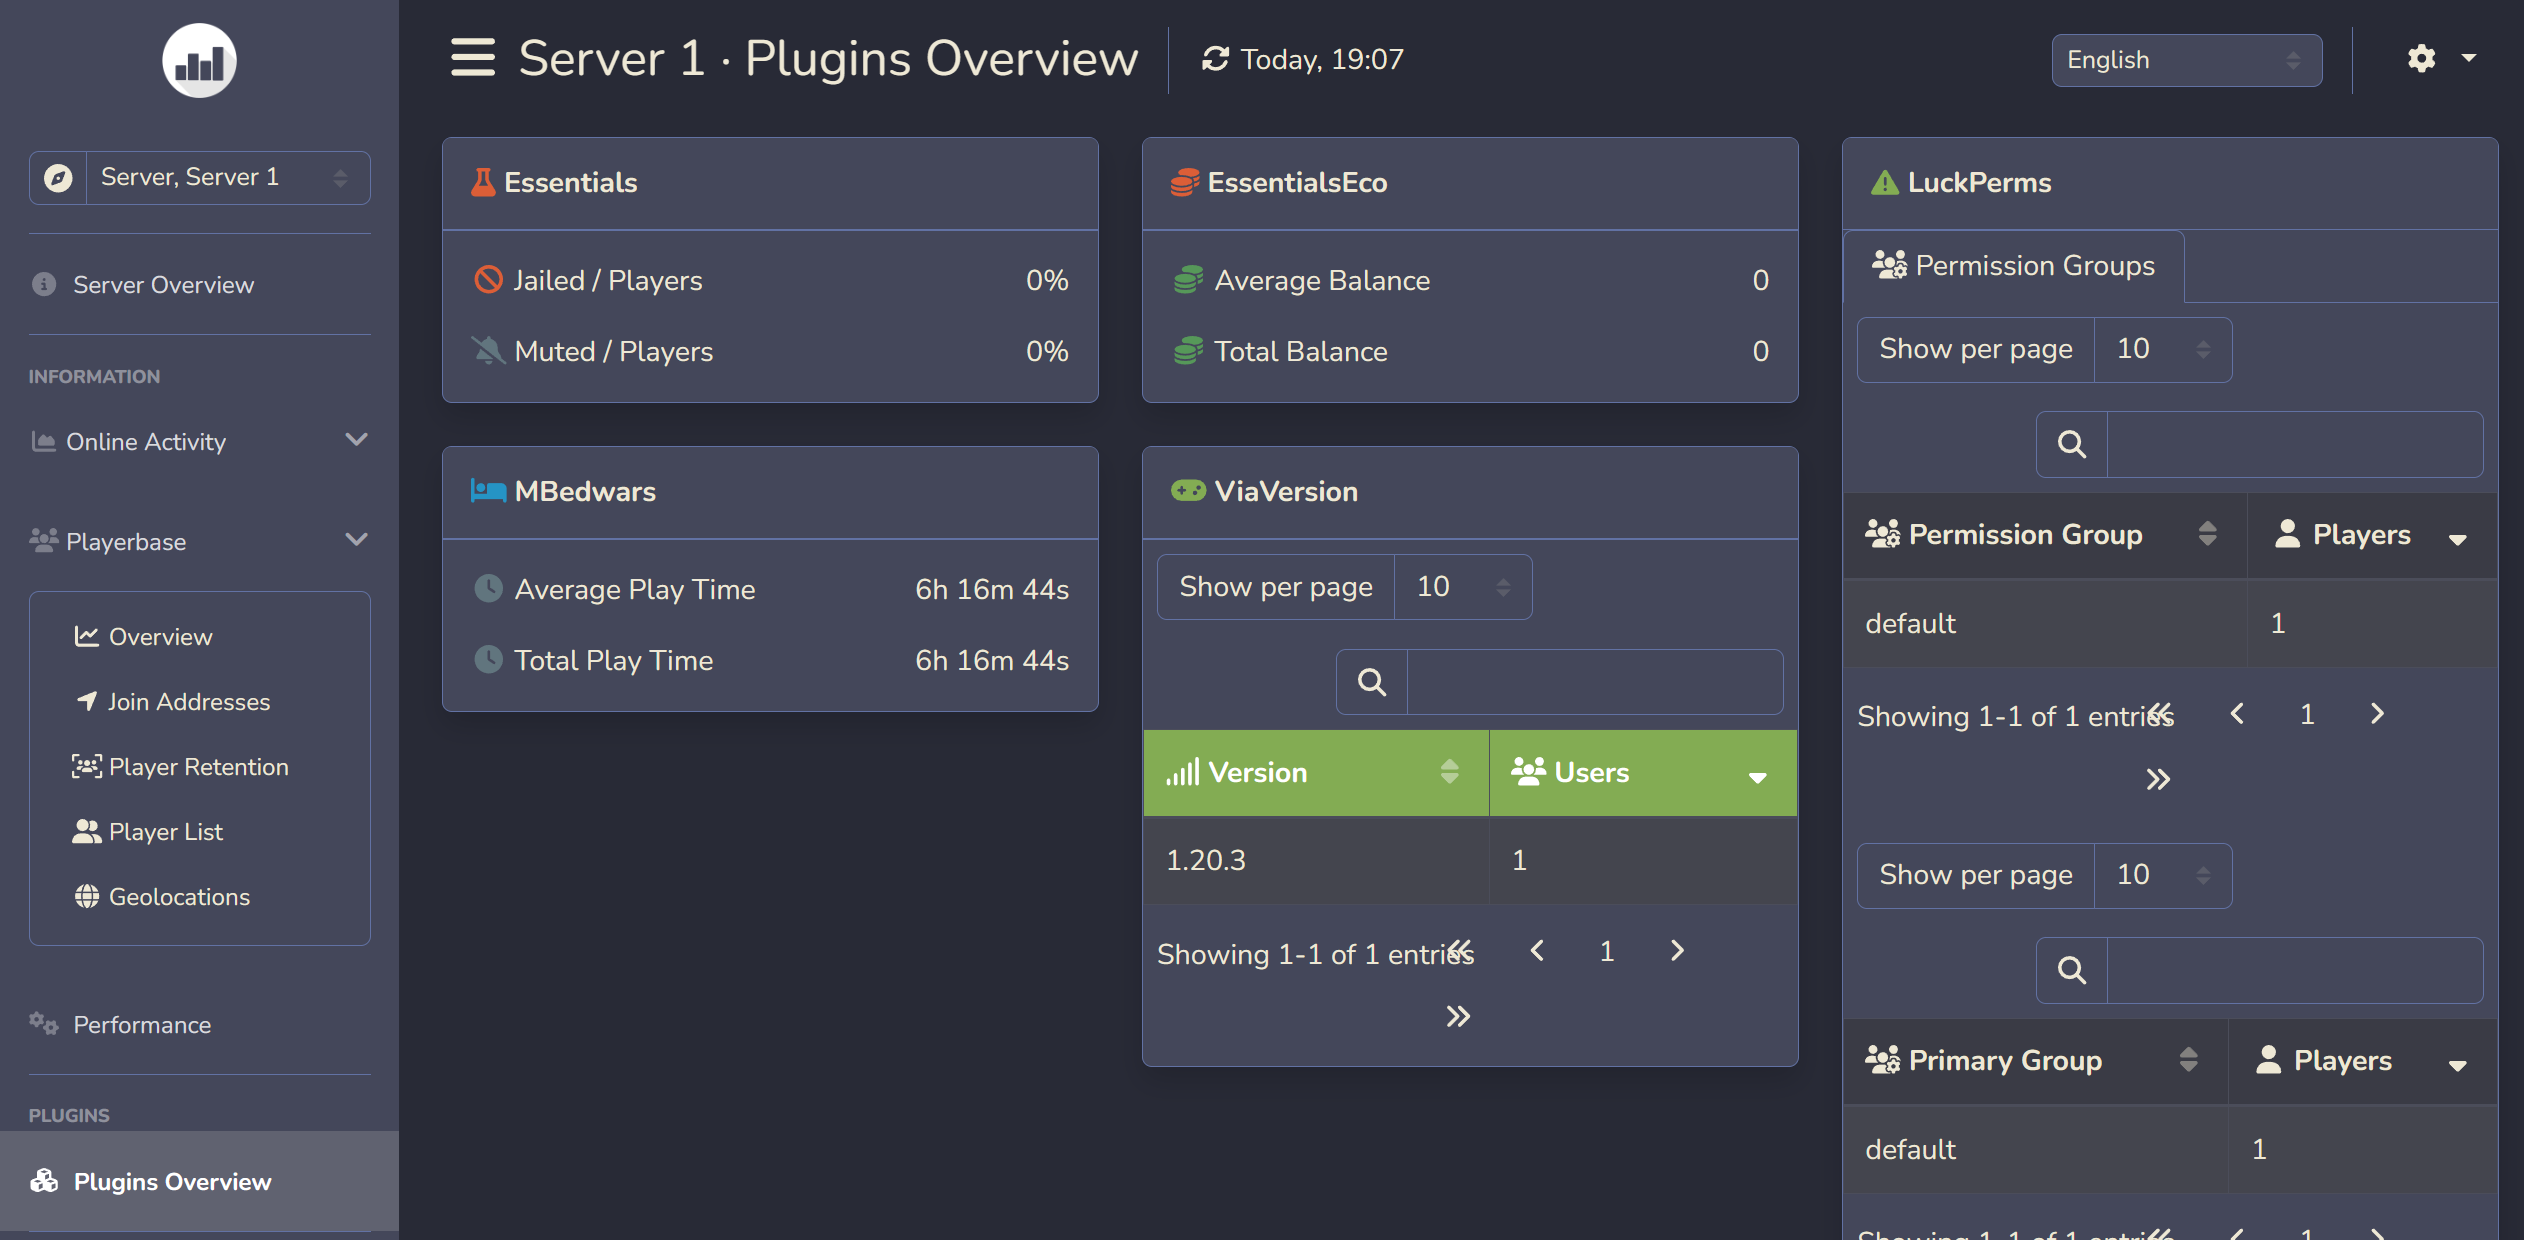Click default in Permission Group table
The width and height of the screenshot is (2524, 1240).
pyautogui.click(x=2045, y=623)
